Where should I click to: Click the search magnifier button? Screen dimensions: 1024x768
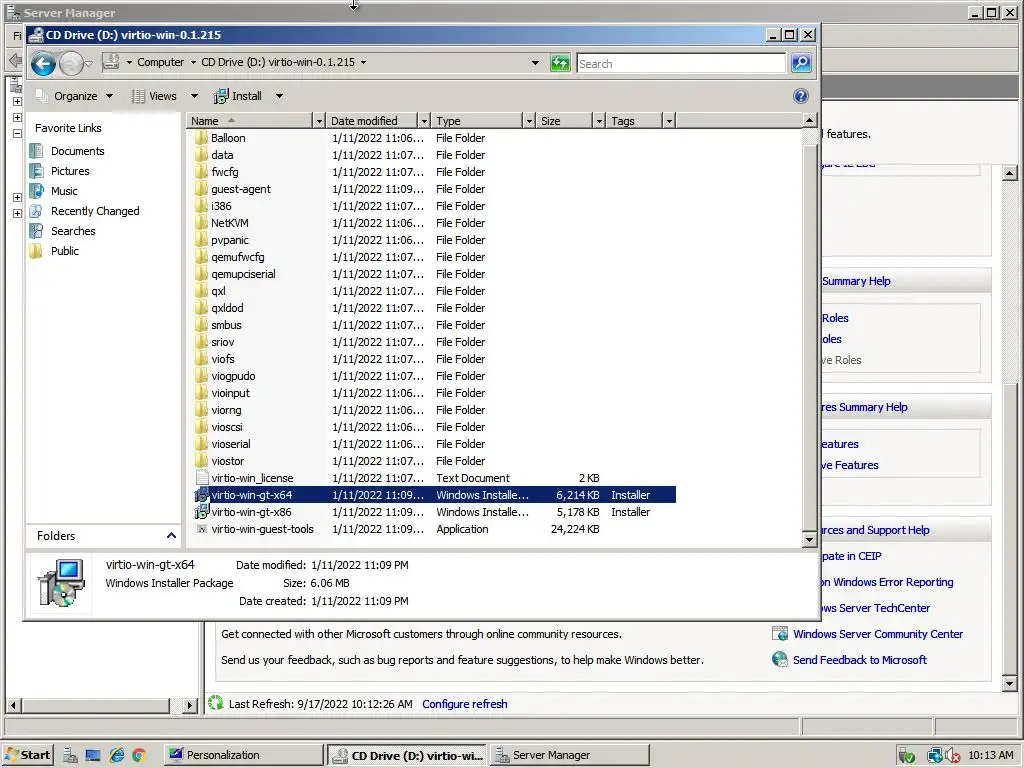(x=801, y=63)
